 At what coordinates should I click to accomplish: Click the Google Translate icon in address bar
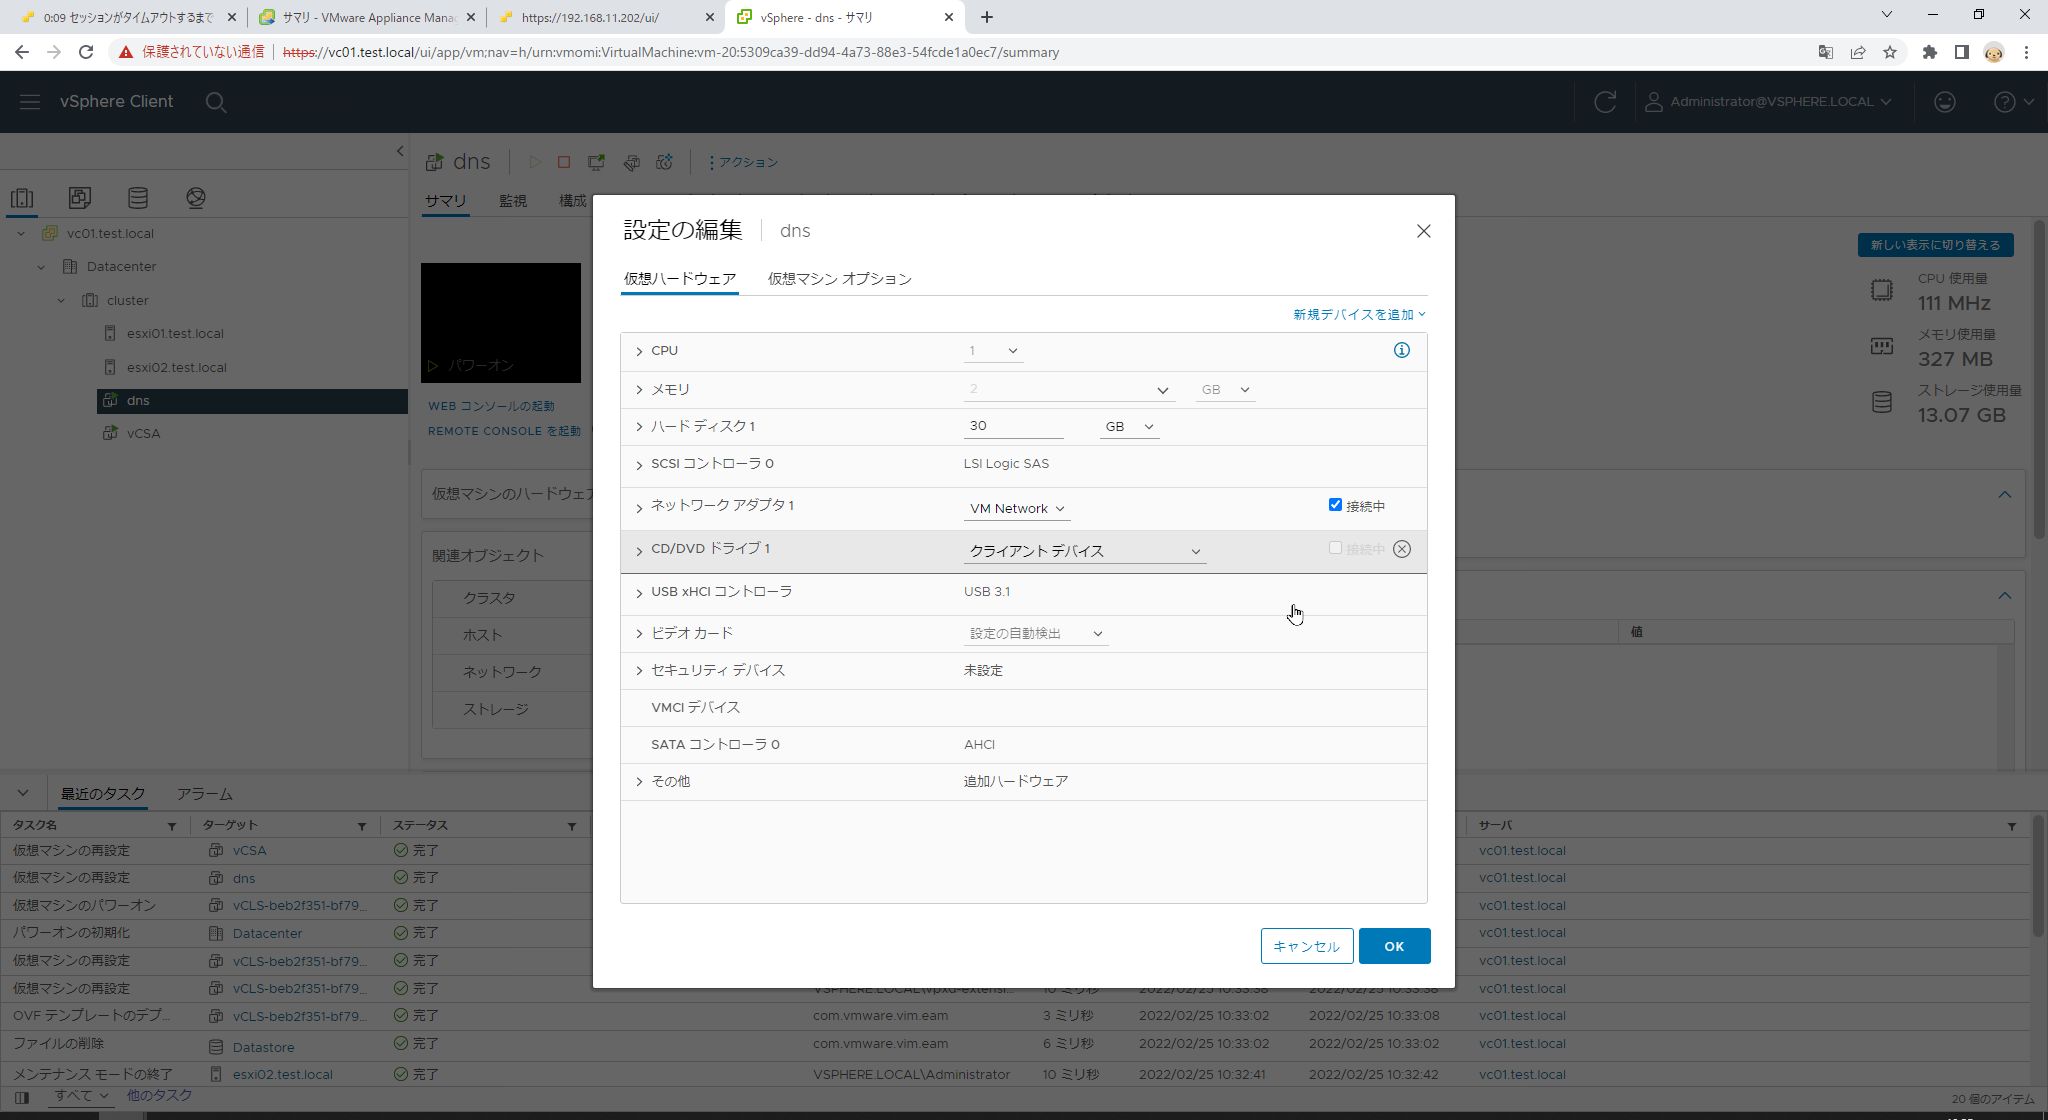click(x=1825, y=52)
